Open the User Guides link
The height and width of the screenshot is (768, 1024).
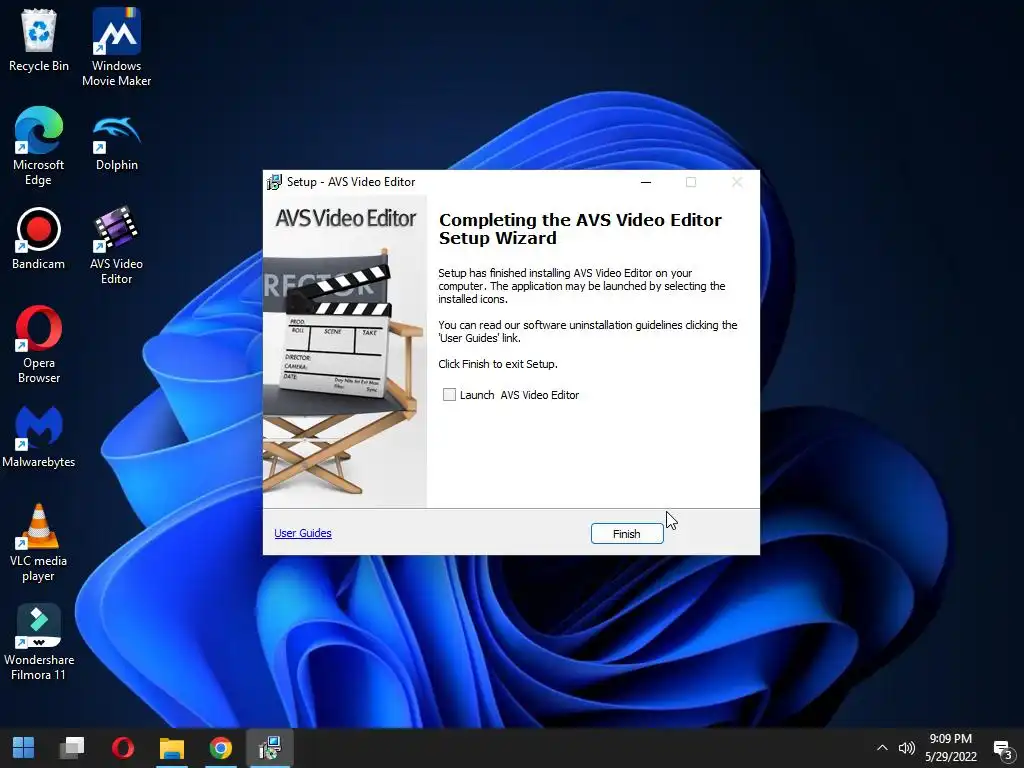(x=303, y=533)
